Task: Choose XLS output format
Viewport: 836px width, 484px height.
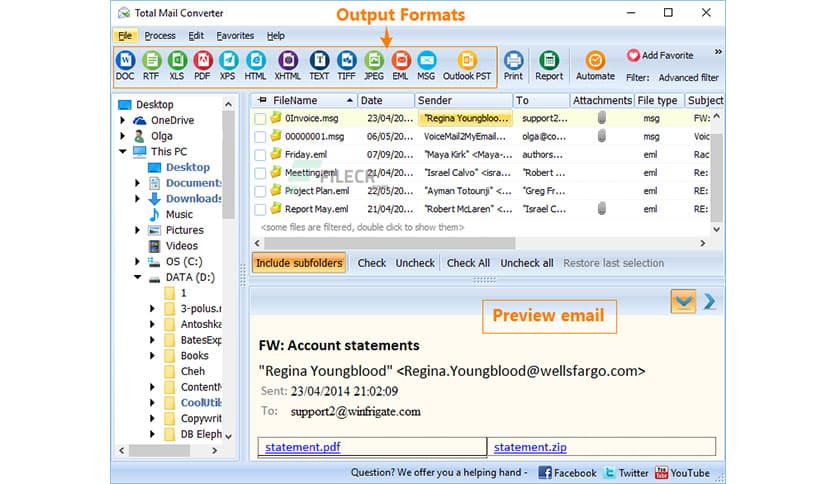Action: click(176, 66)
